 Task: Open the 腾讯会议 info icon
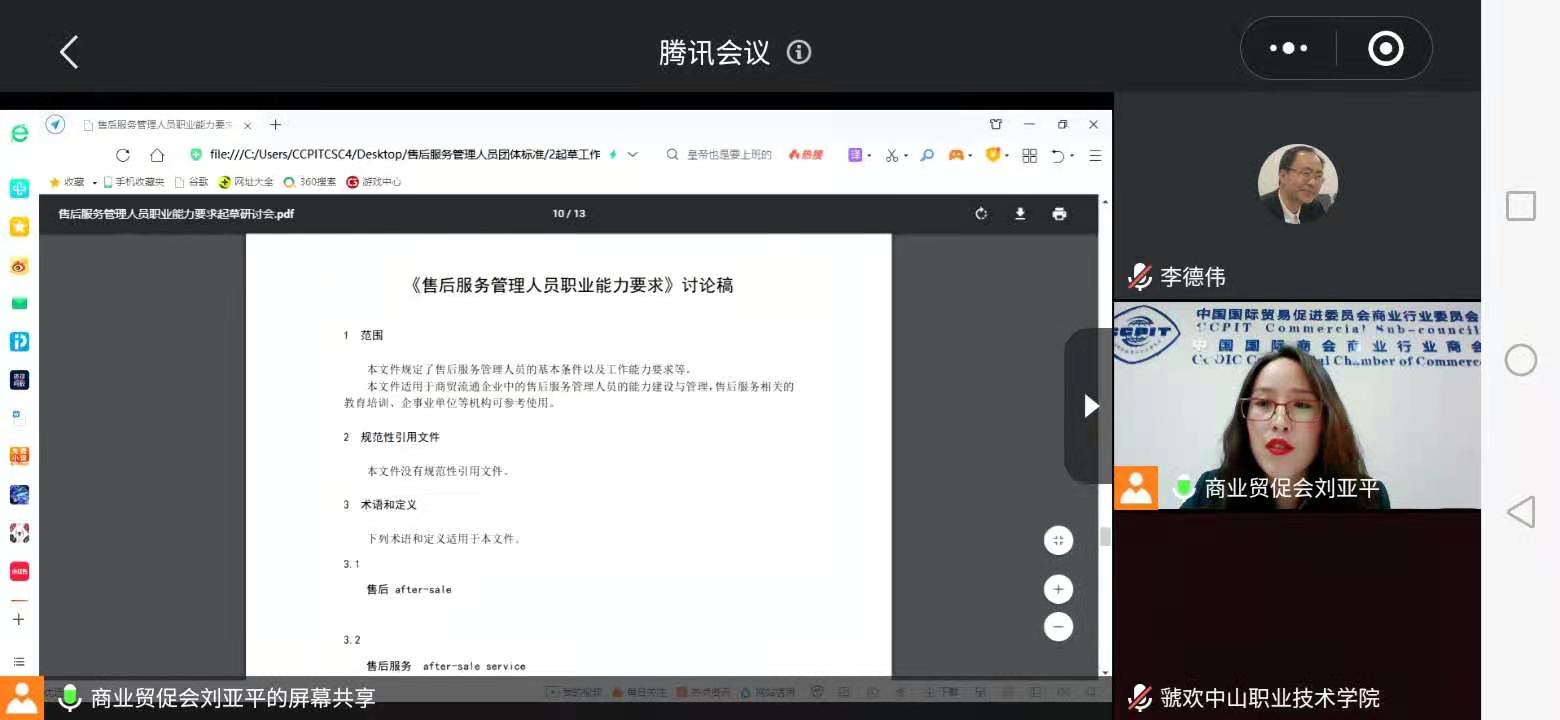799,52
